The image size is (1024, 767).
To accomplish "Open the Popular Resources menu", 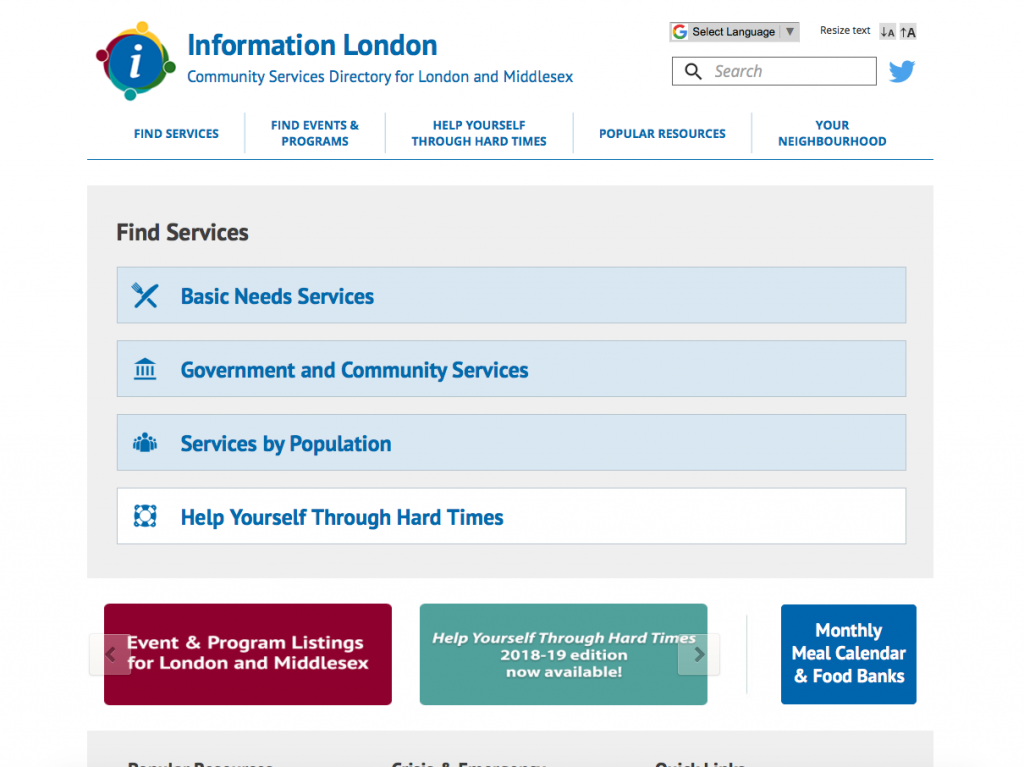I will (x=662, y=133).
